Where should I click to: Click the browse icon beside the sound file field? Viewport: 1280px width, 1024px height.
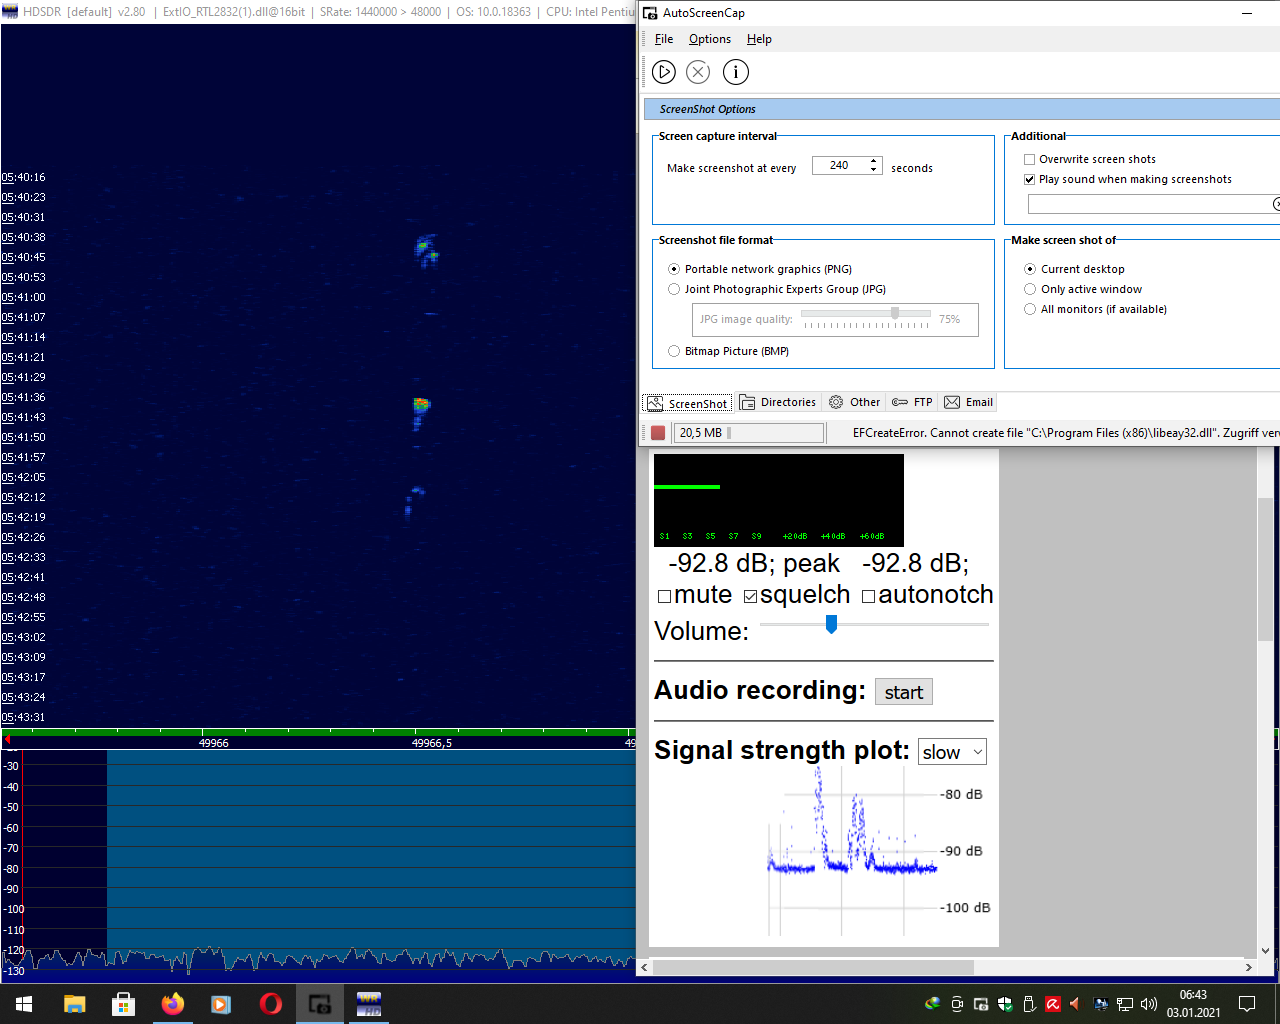[1276, 204]
